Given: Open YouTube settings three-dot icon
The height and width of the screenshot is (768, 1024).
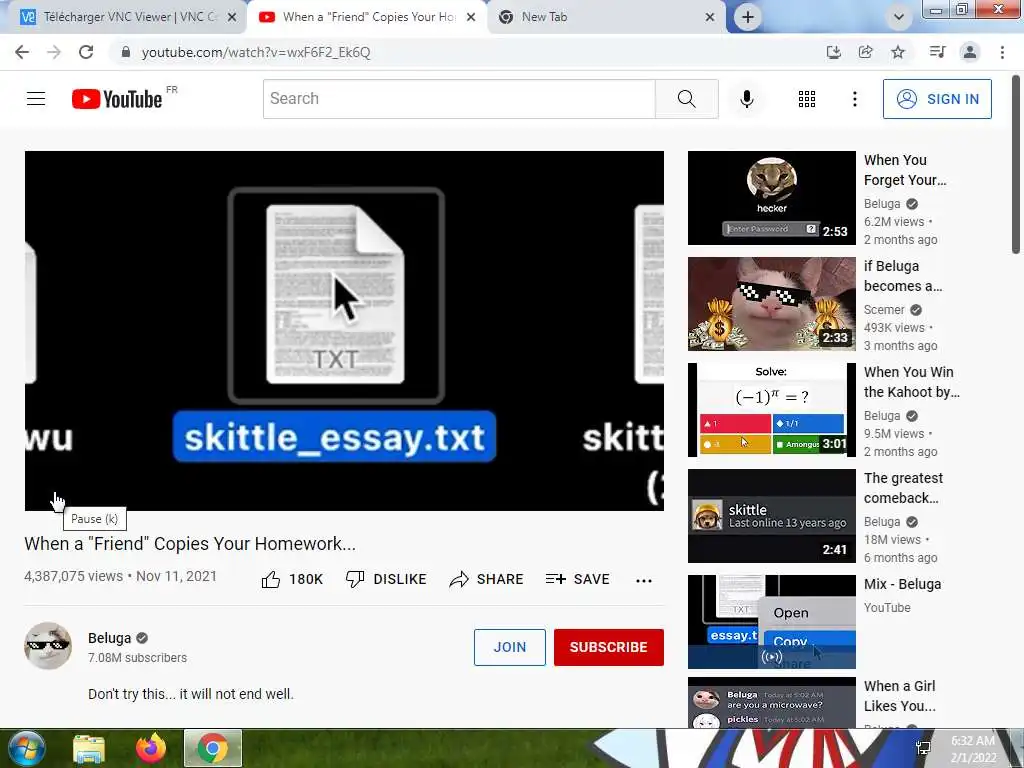Looking at the screenshot, I should pos(855,99).
